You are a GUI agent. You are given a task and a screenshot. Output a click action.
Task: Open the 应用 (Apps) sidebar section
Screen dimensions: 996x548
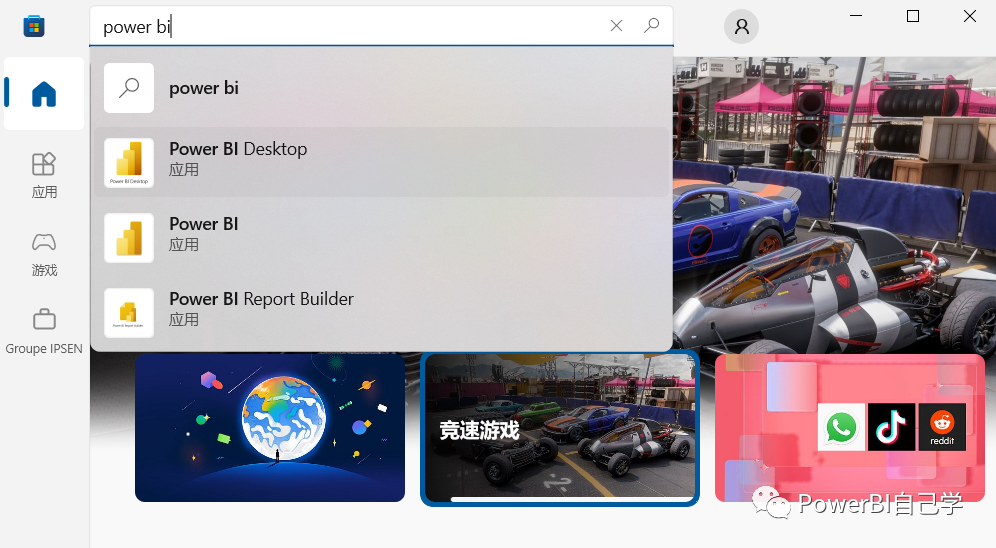(x=44, y=175)
